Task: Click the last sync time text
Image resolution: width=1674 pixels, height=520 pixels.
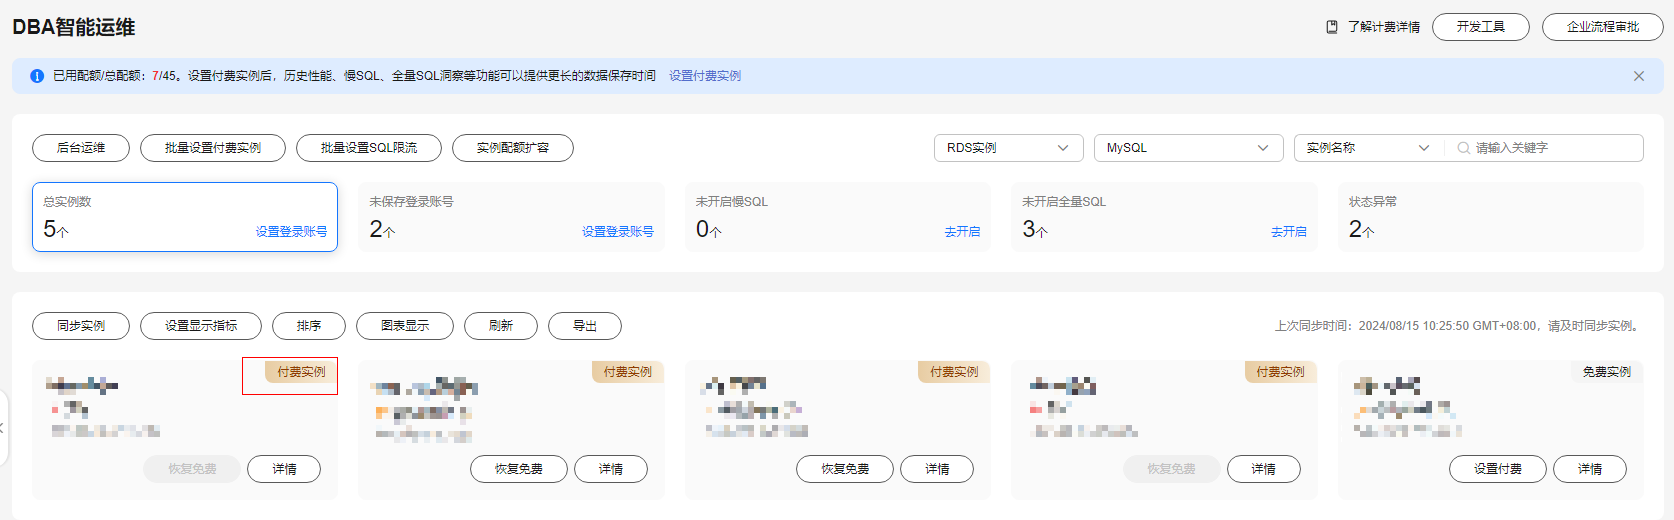Action: point(1459,326)
